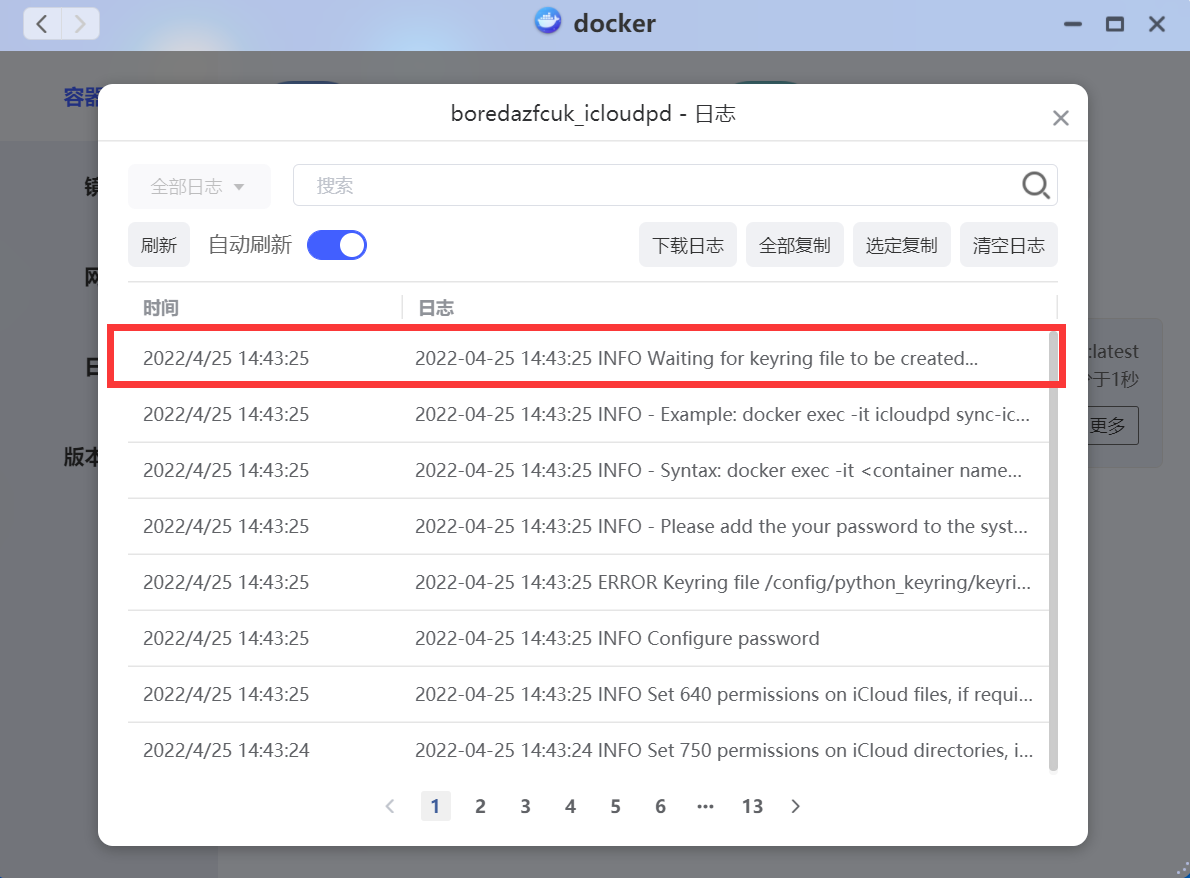Click the back navigation arrow
Viewport: 1190px width, 878px height.
point(41,23)
